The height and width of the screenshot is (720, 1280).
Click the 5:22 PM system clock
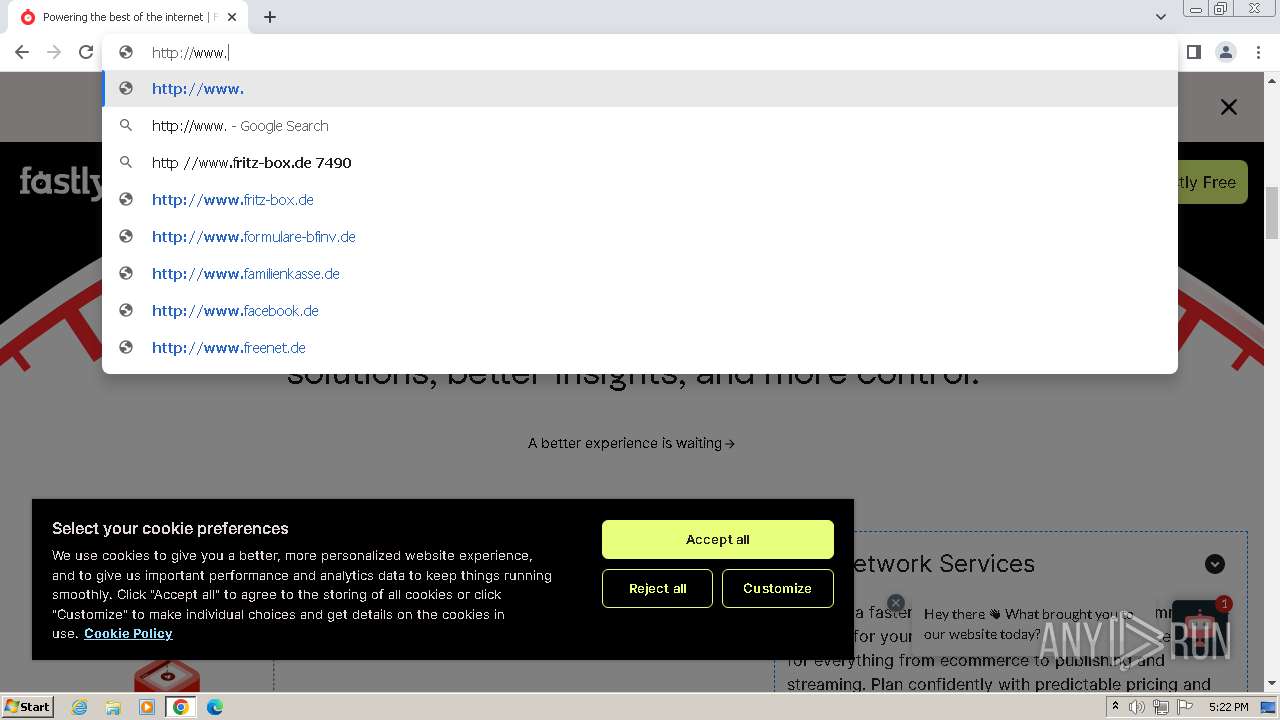tap(1228, 707)
